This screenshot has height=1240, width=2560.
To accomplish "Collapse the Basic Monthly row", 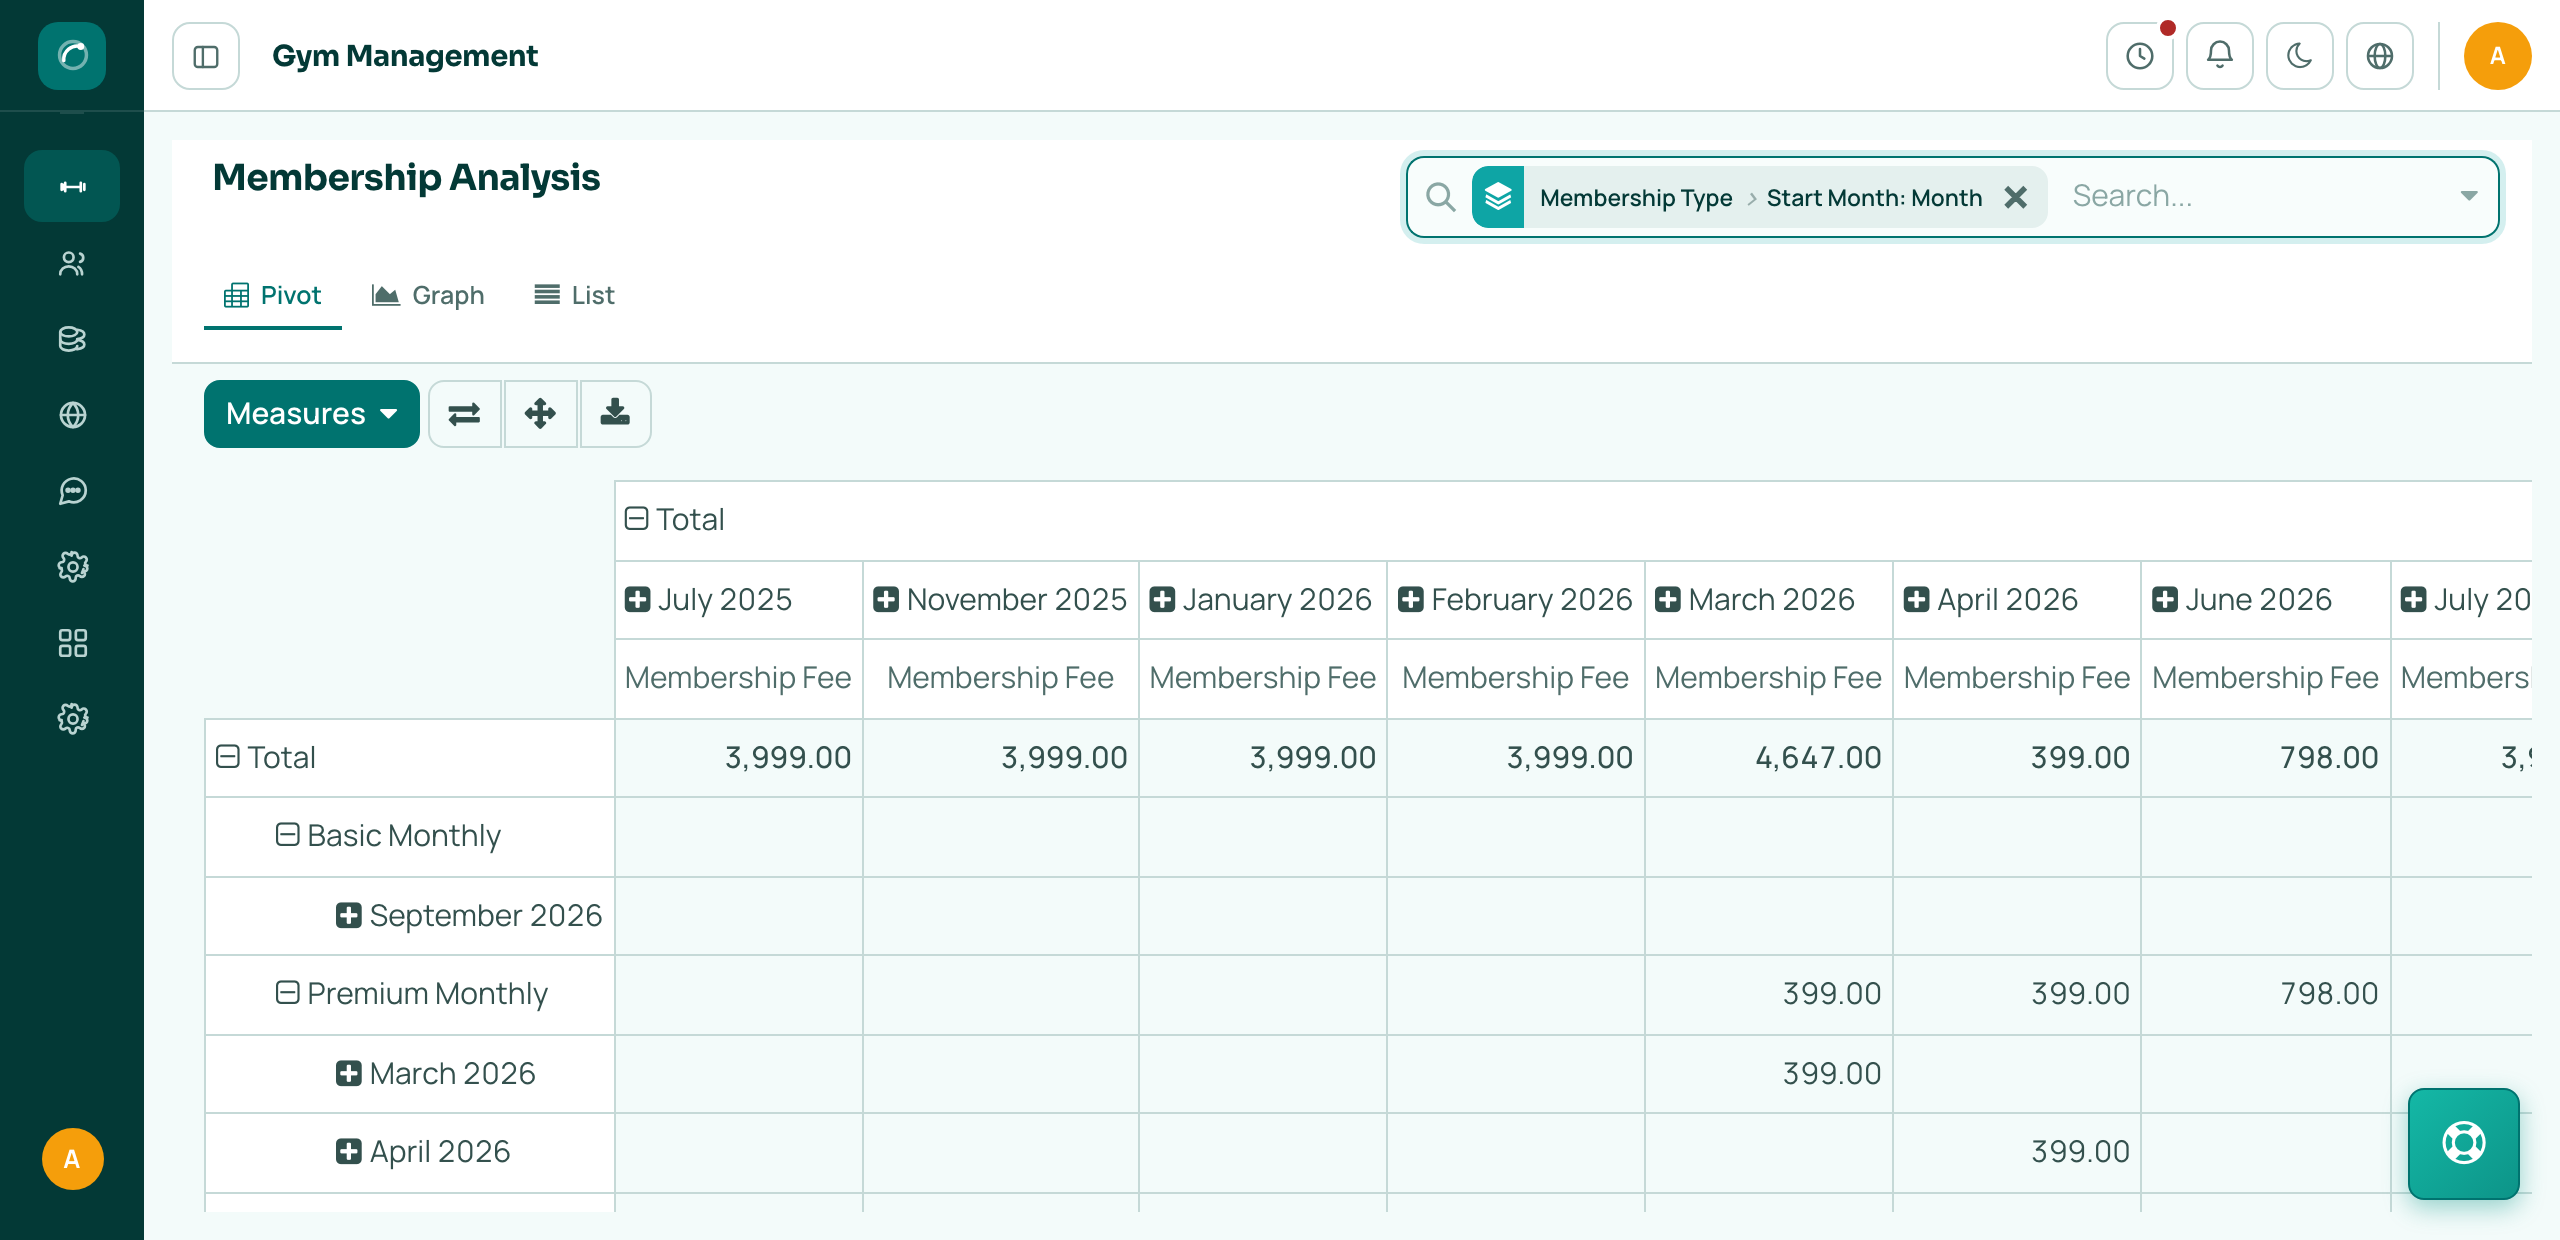I will tap(288, 835).
